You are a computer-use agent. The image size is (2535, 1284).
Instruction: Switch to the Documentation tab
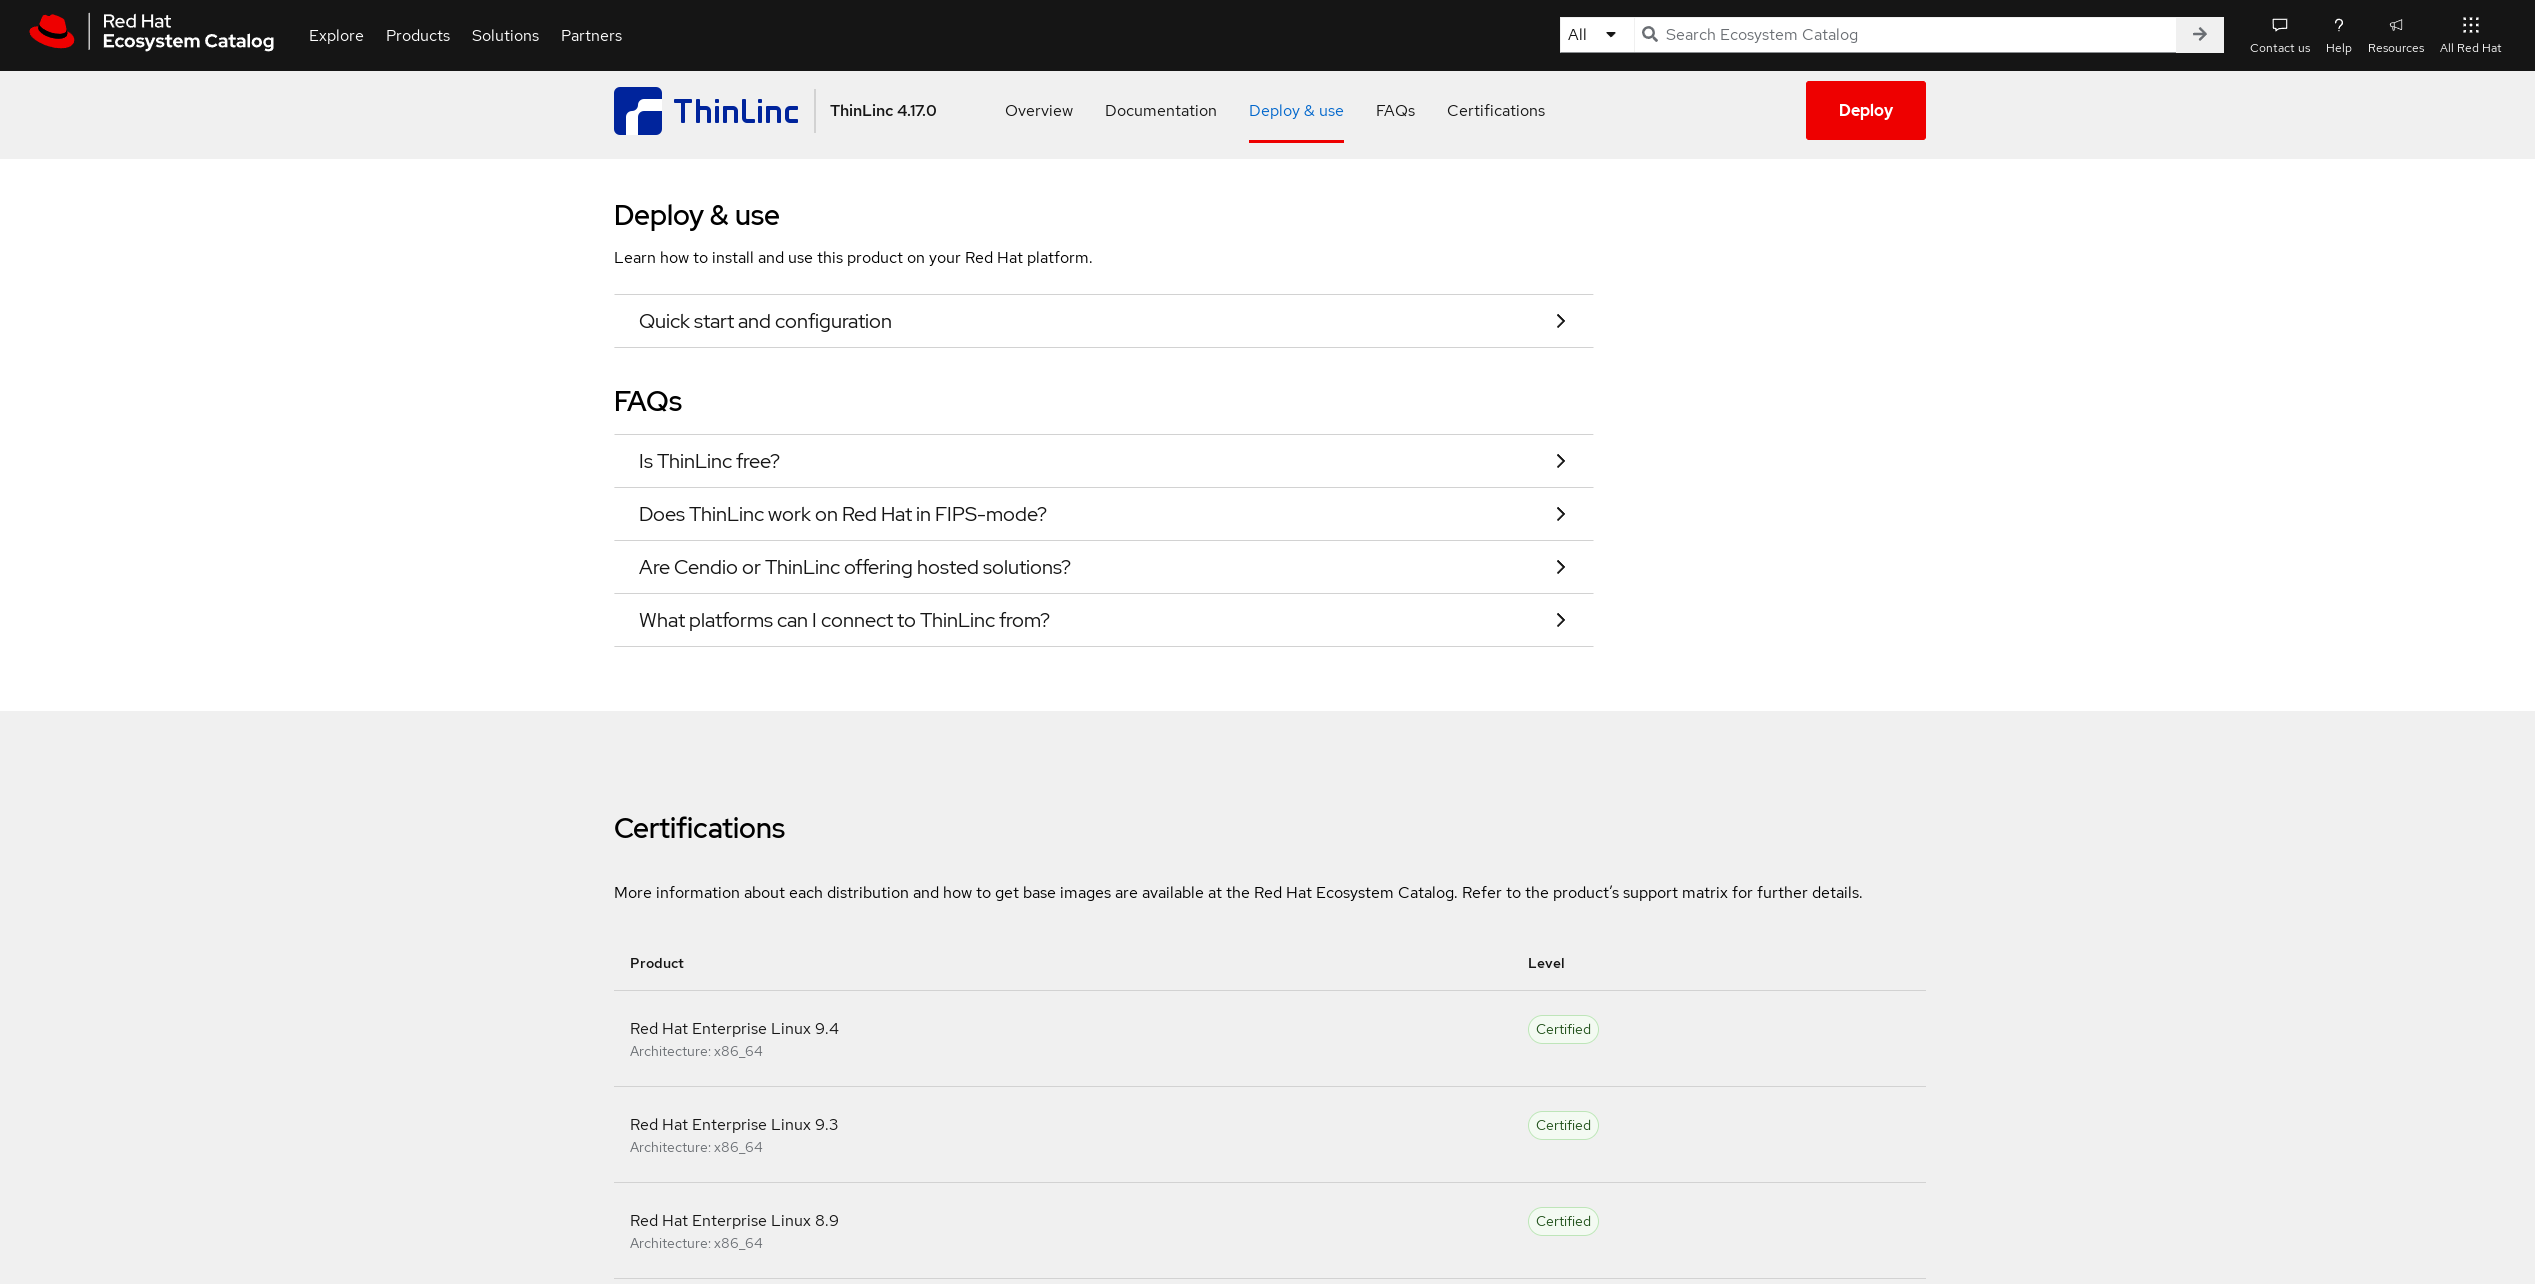(x=1161, y=110)
